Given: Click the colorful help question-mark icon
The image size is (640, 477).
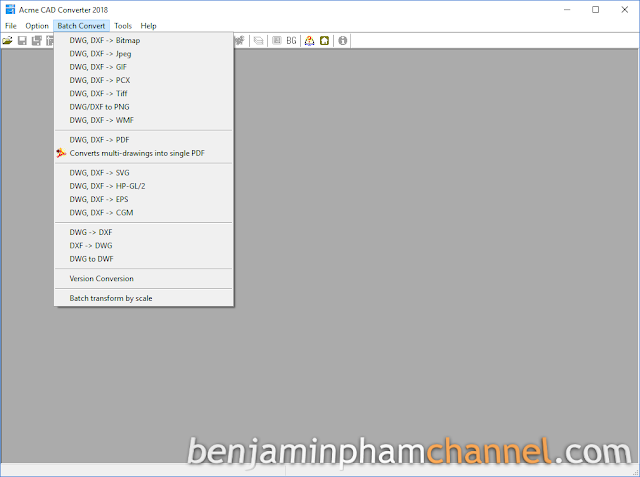Looking at the screenshot, I should pos(309,40).
